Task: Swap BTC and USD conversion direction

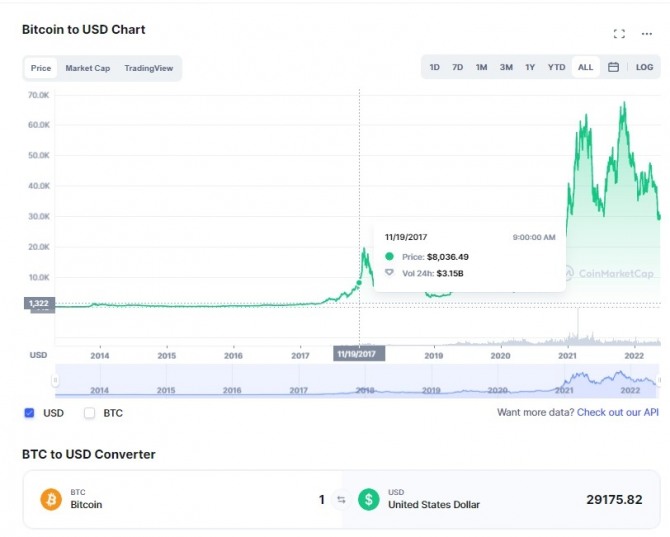Action: 341,499
